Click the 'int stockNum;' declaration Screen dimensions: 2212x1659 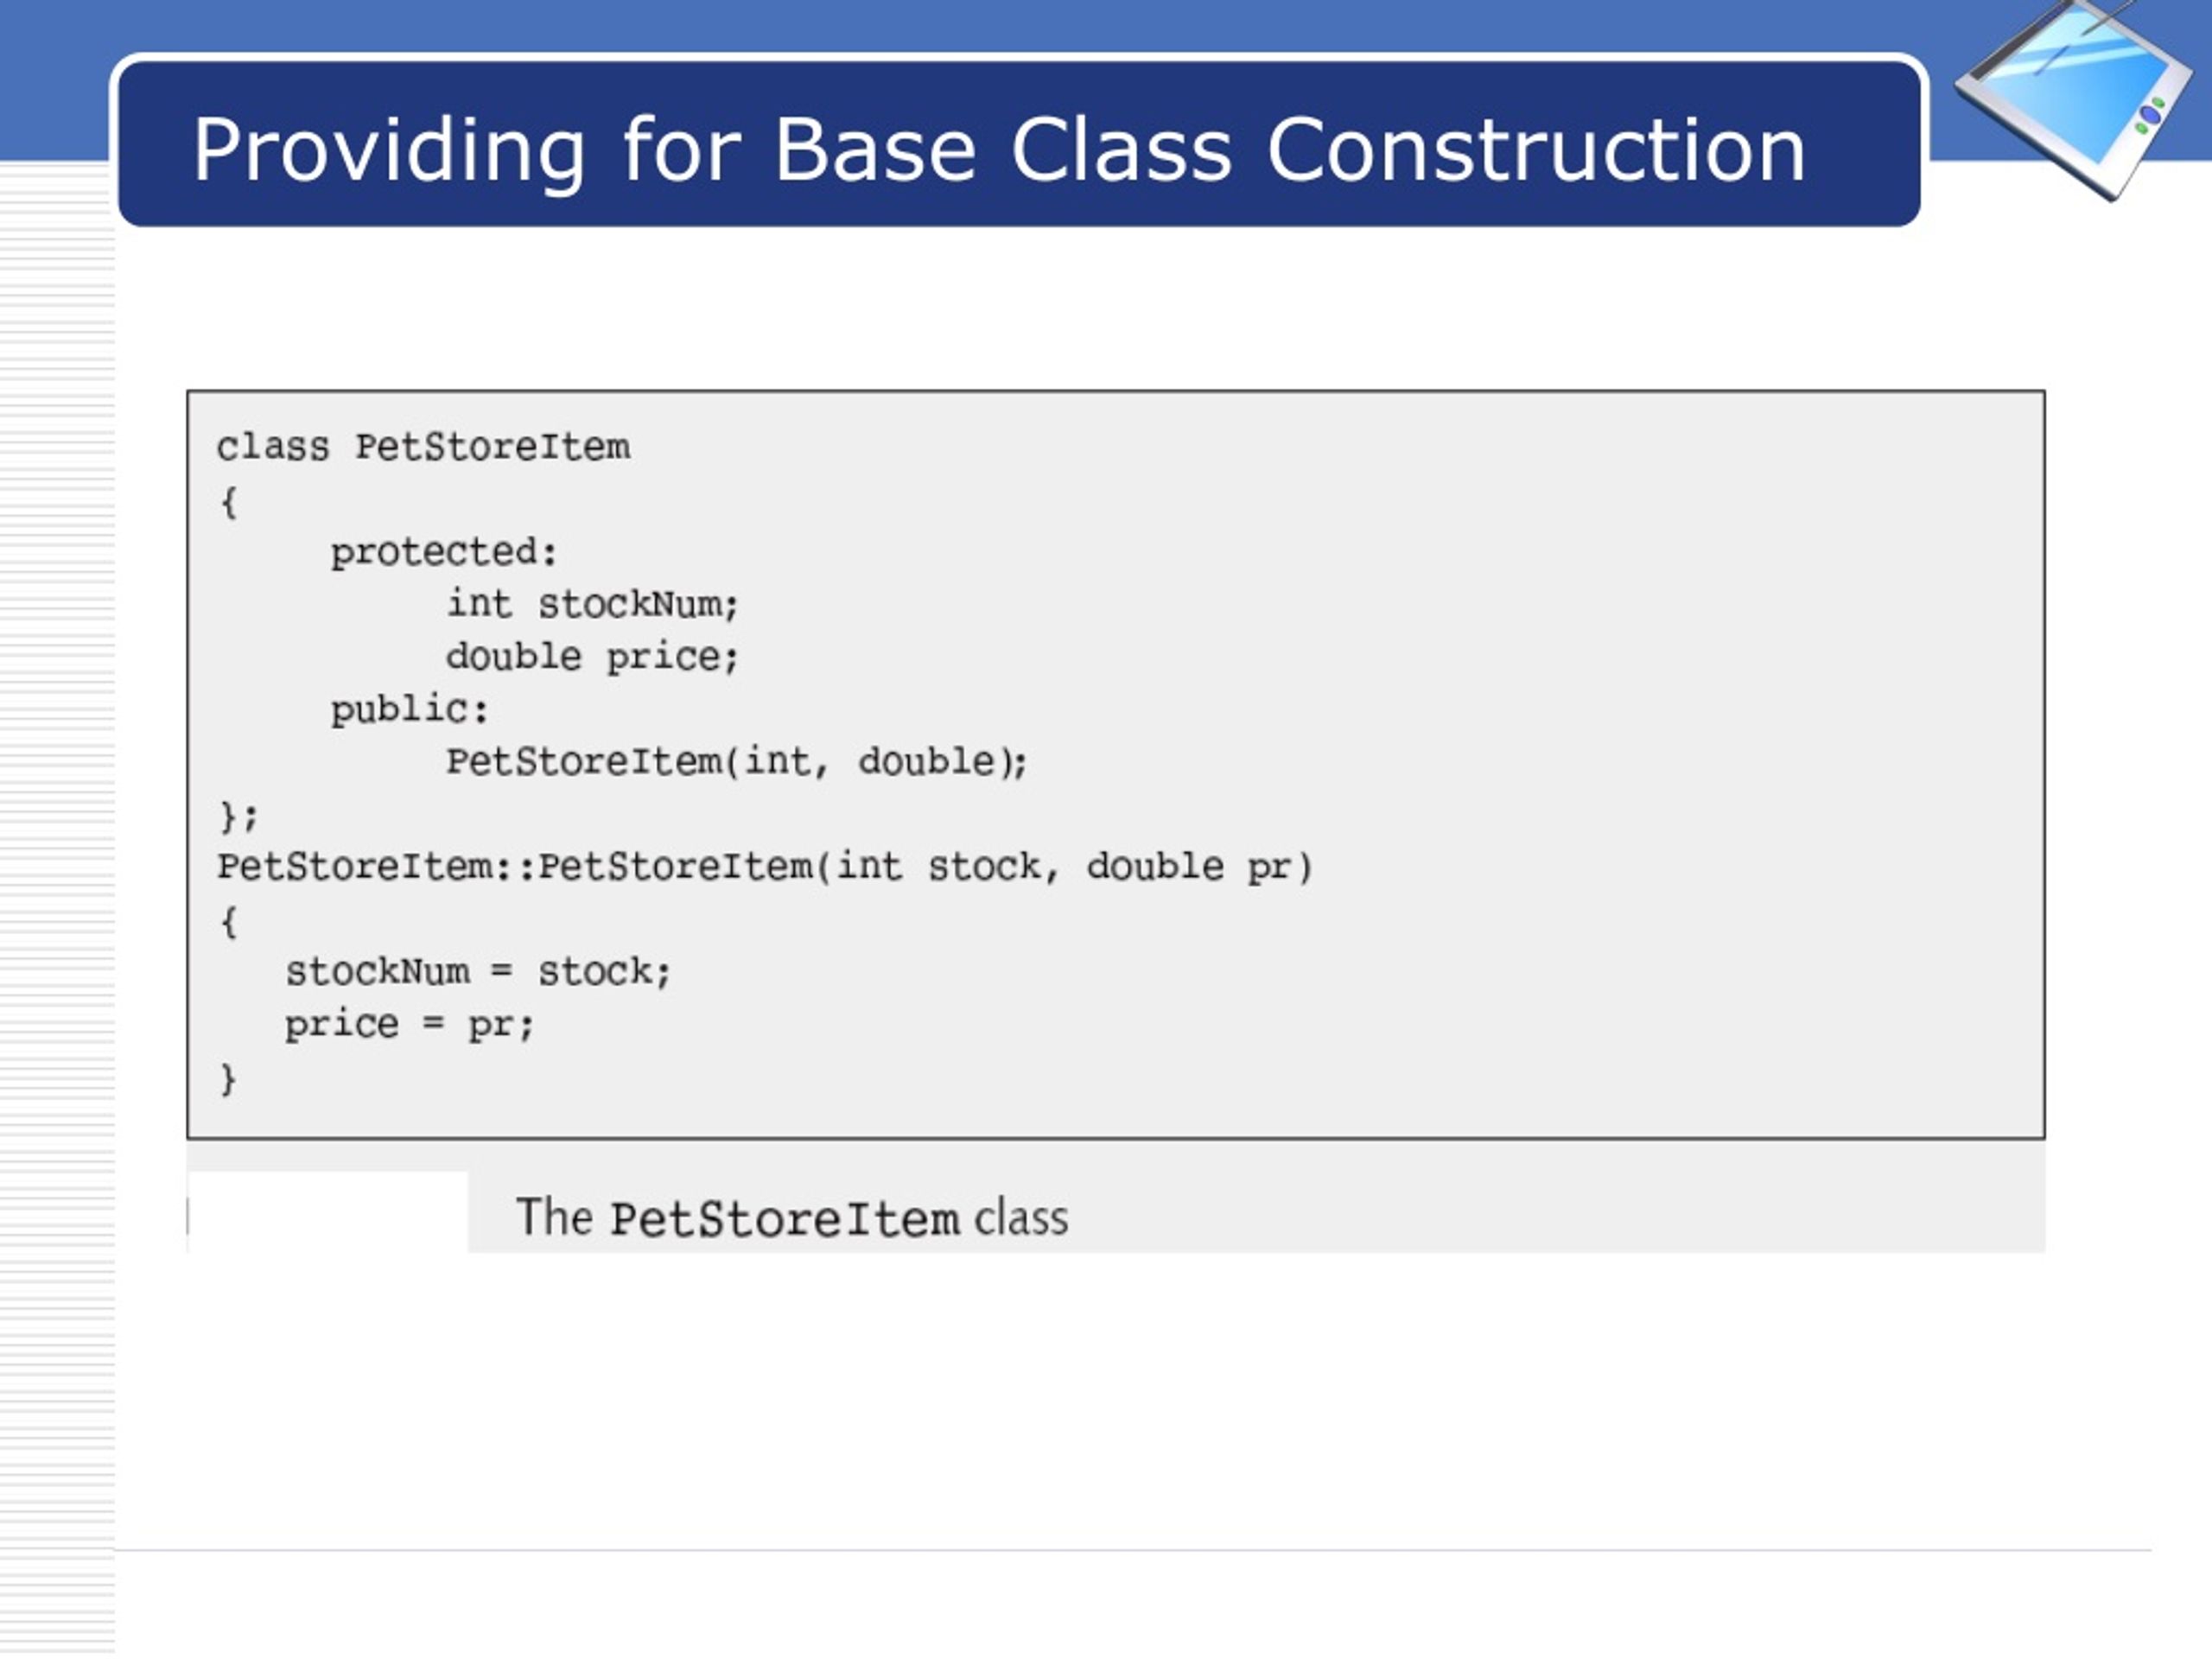[x=592, y=604]
